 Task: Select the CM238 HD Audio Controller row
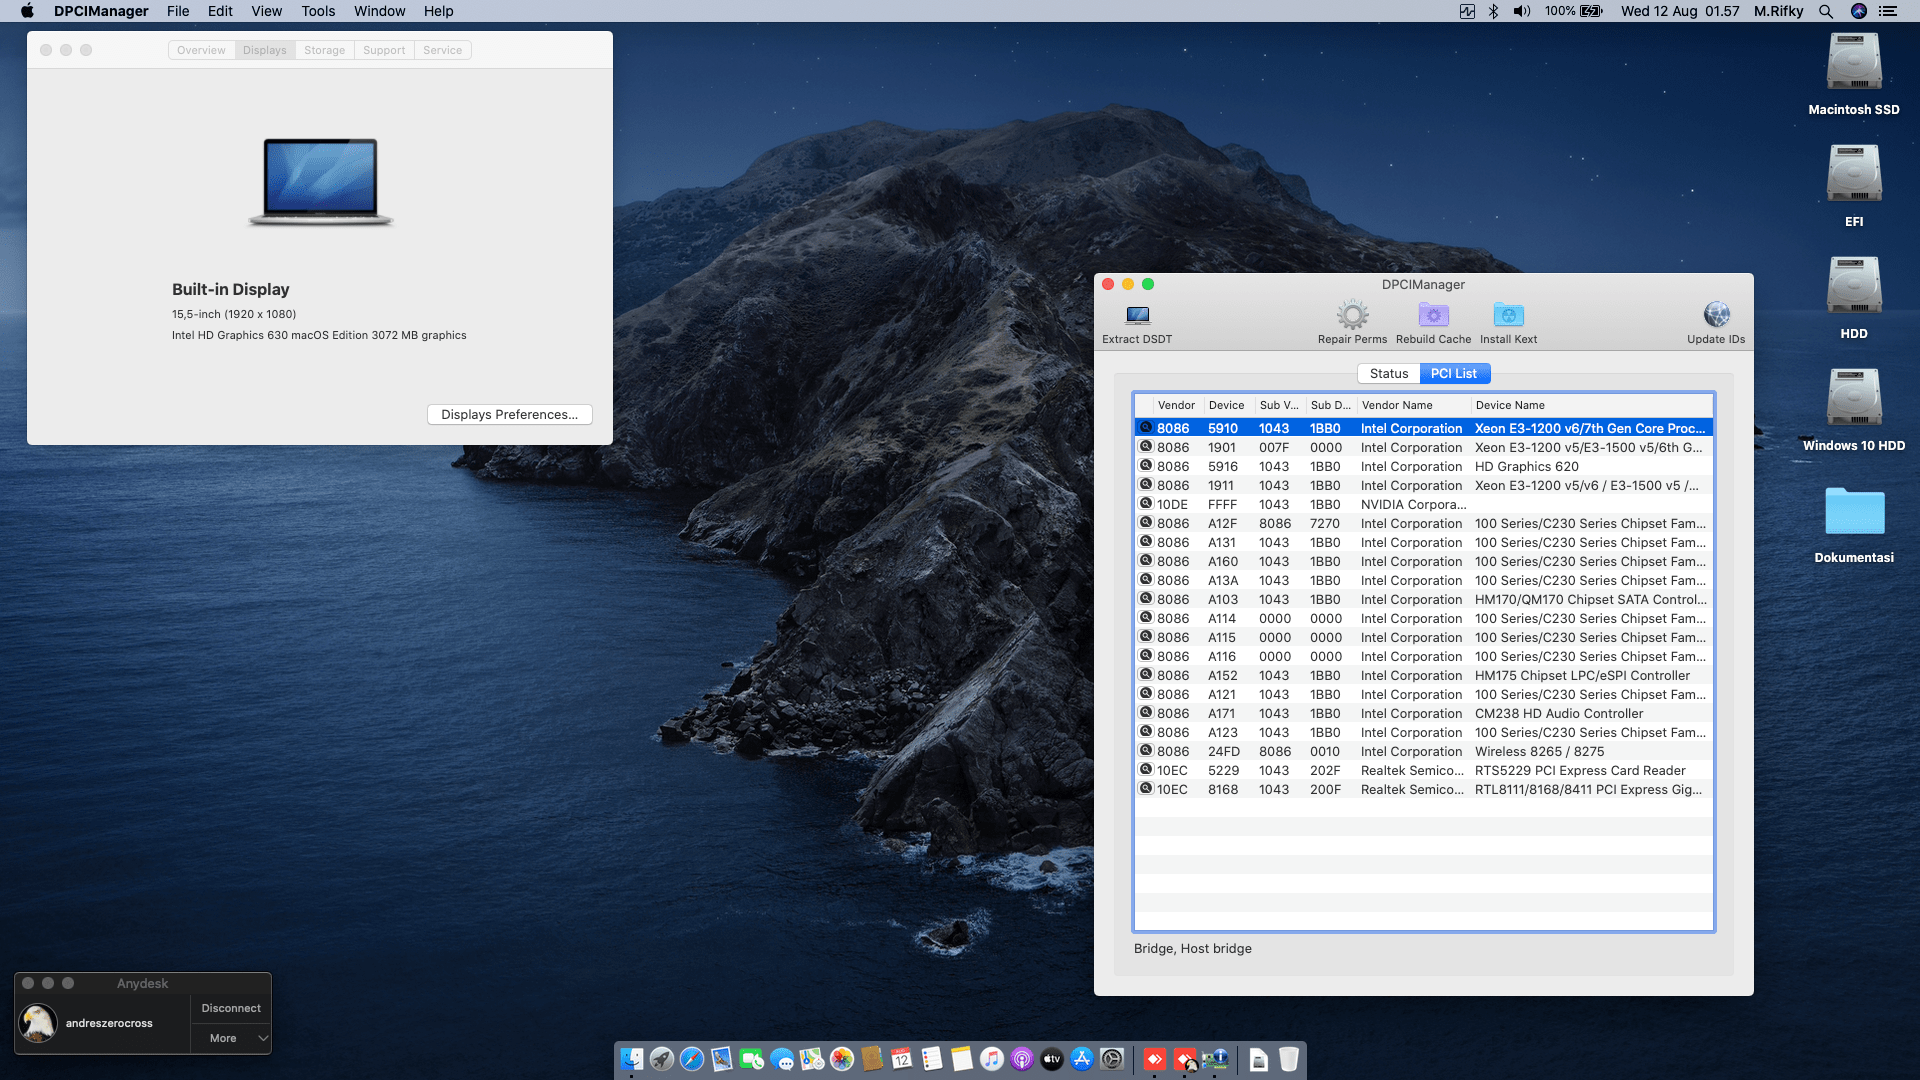1558,714
